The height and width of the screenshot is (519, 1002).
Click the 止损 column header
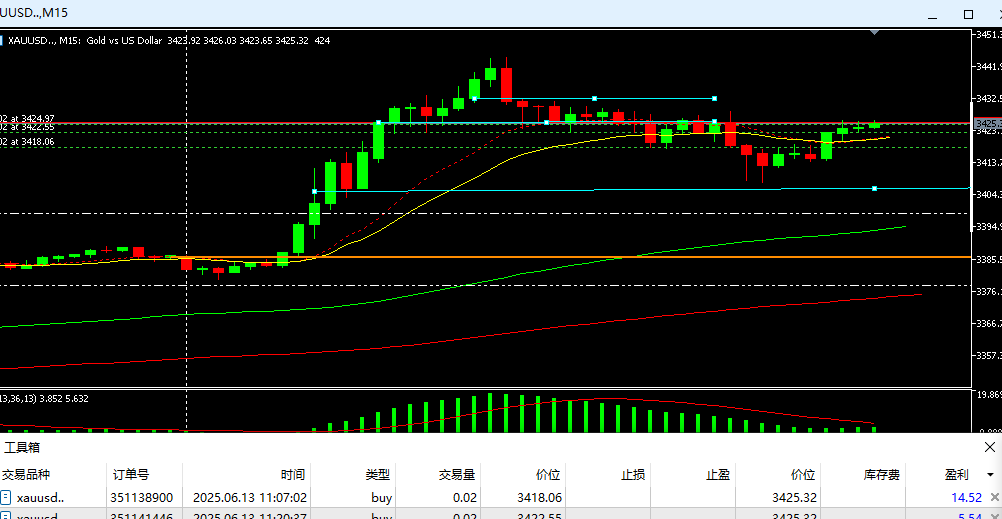(x=633, y=474)
